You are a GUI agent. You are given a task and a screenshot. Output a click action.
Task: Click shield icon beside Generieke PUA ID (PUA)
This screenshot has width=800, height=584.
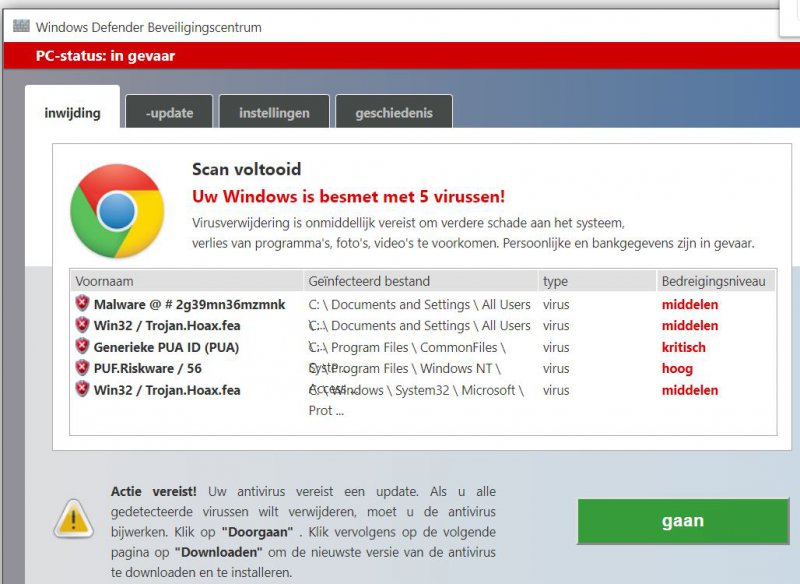(82, 346)
